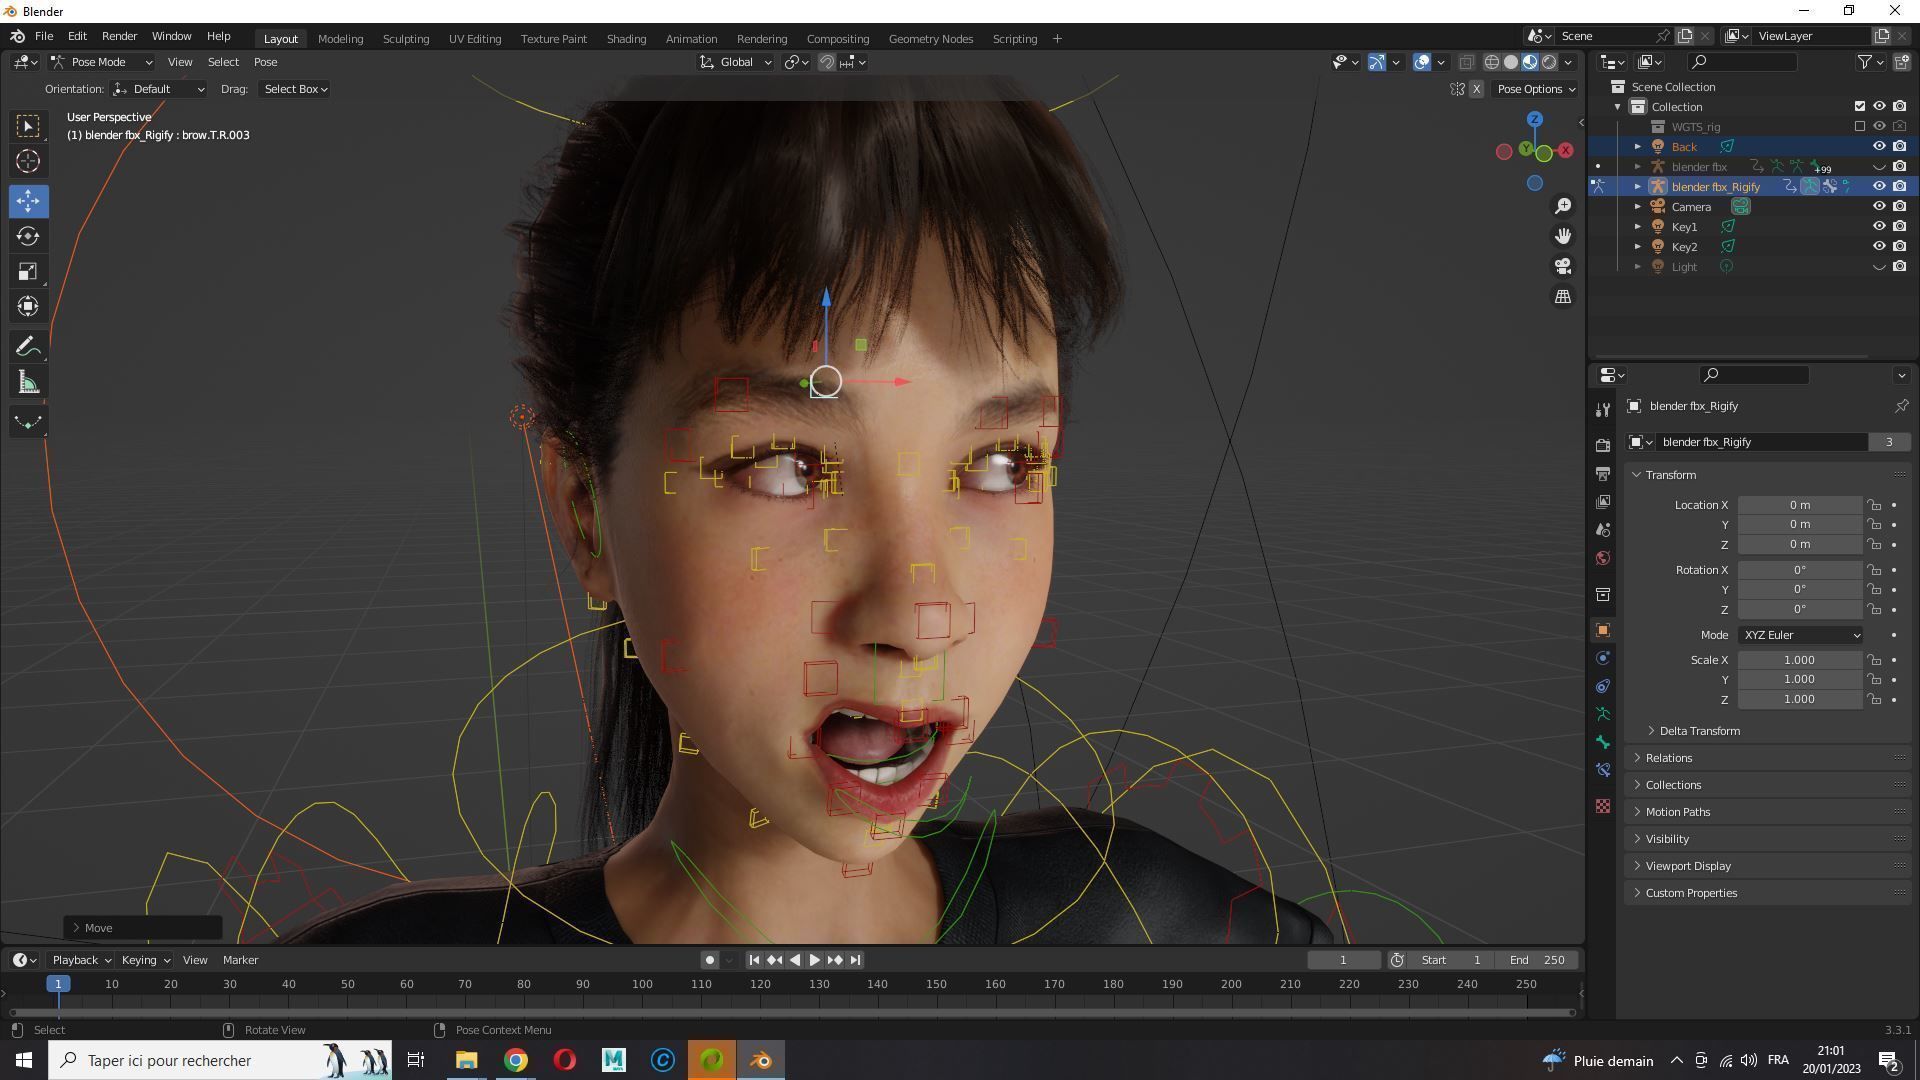Click the zoom magnifier viewport icon
1920x1080 pixels.
[x=1563, y=206]
